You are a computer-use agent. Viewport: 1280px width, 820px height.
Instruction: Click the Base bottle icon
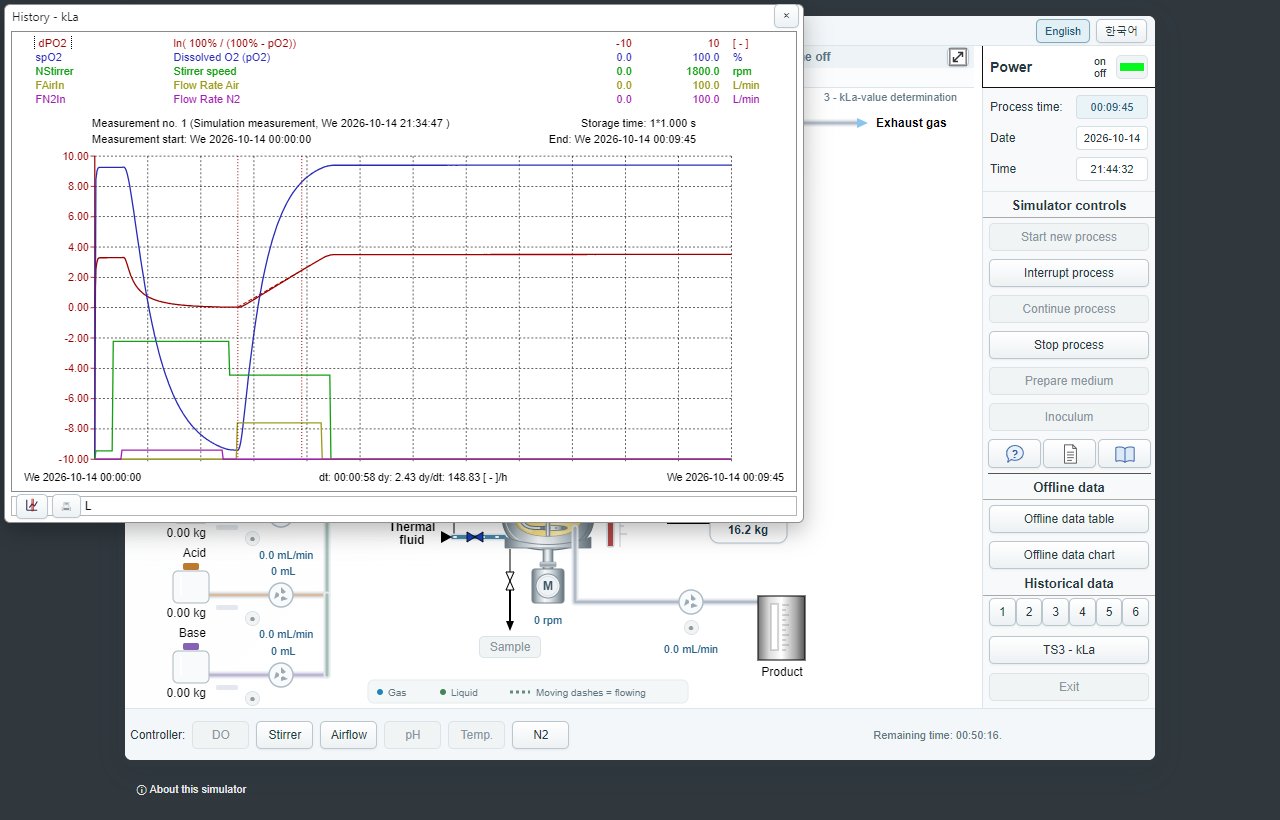191,663
